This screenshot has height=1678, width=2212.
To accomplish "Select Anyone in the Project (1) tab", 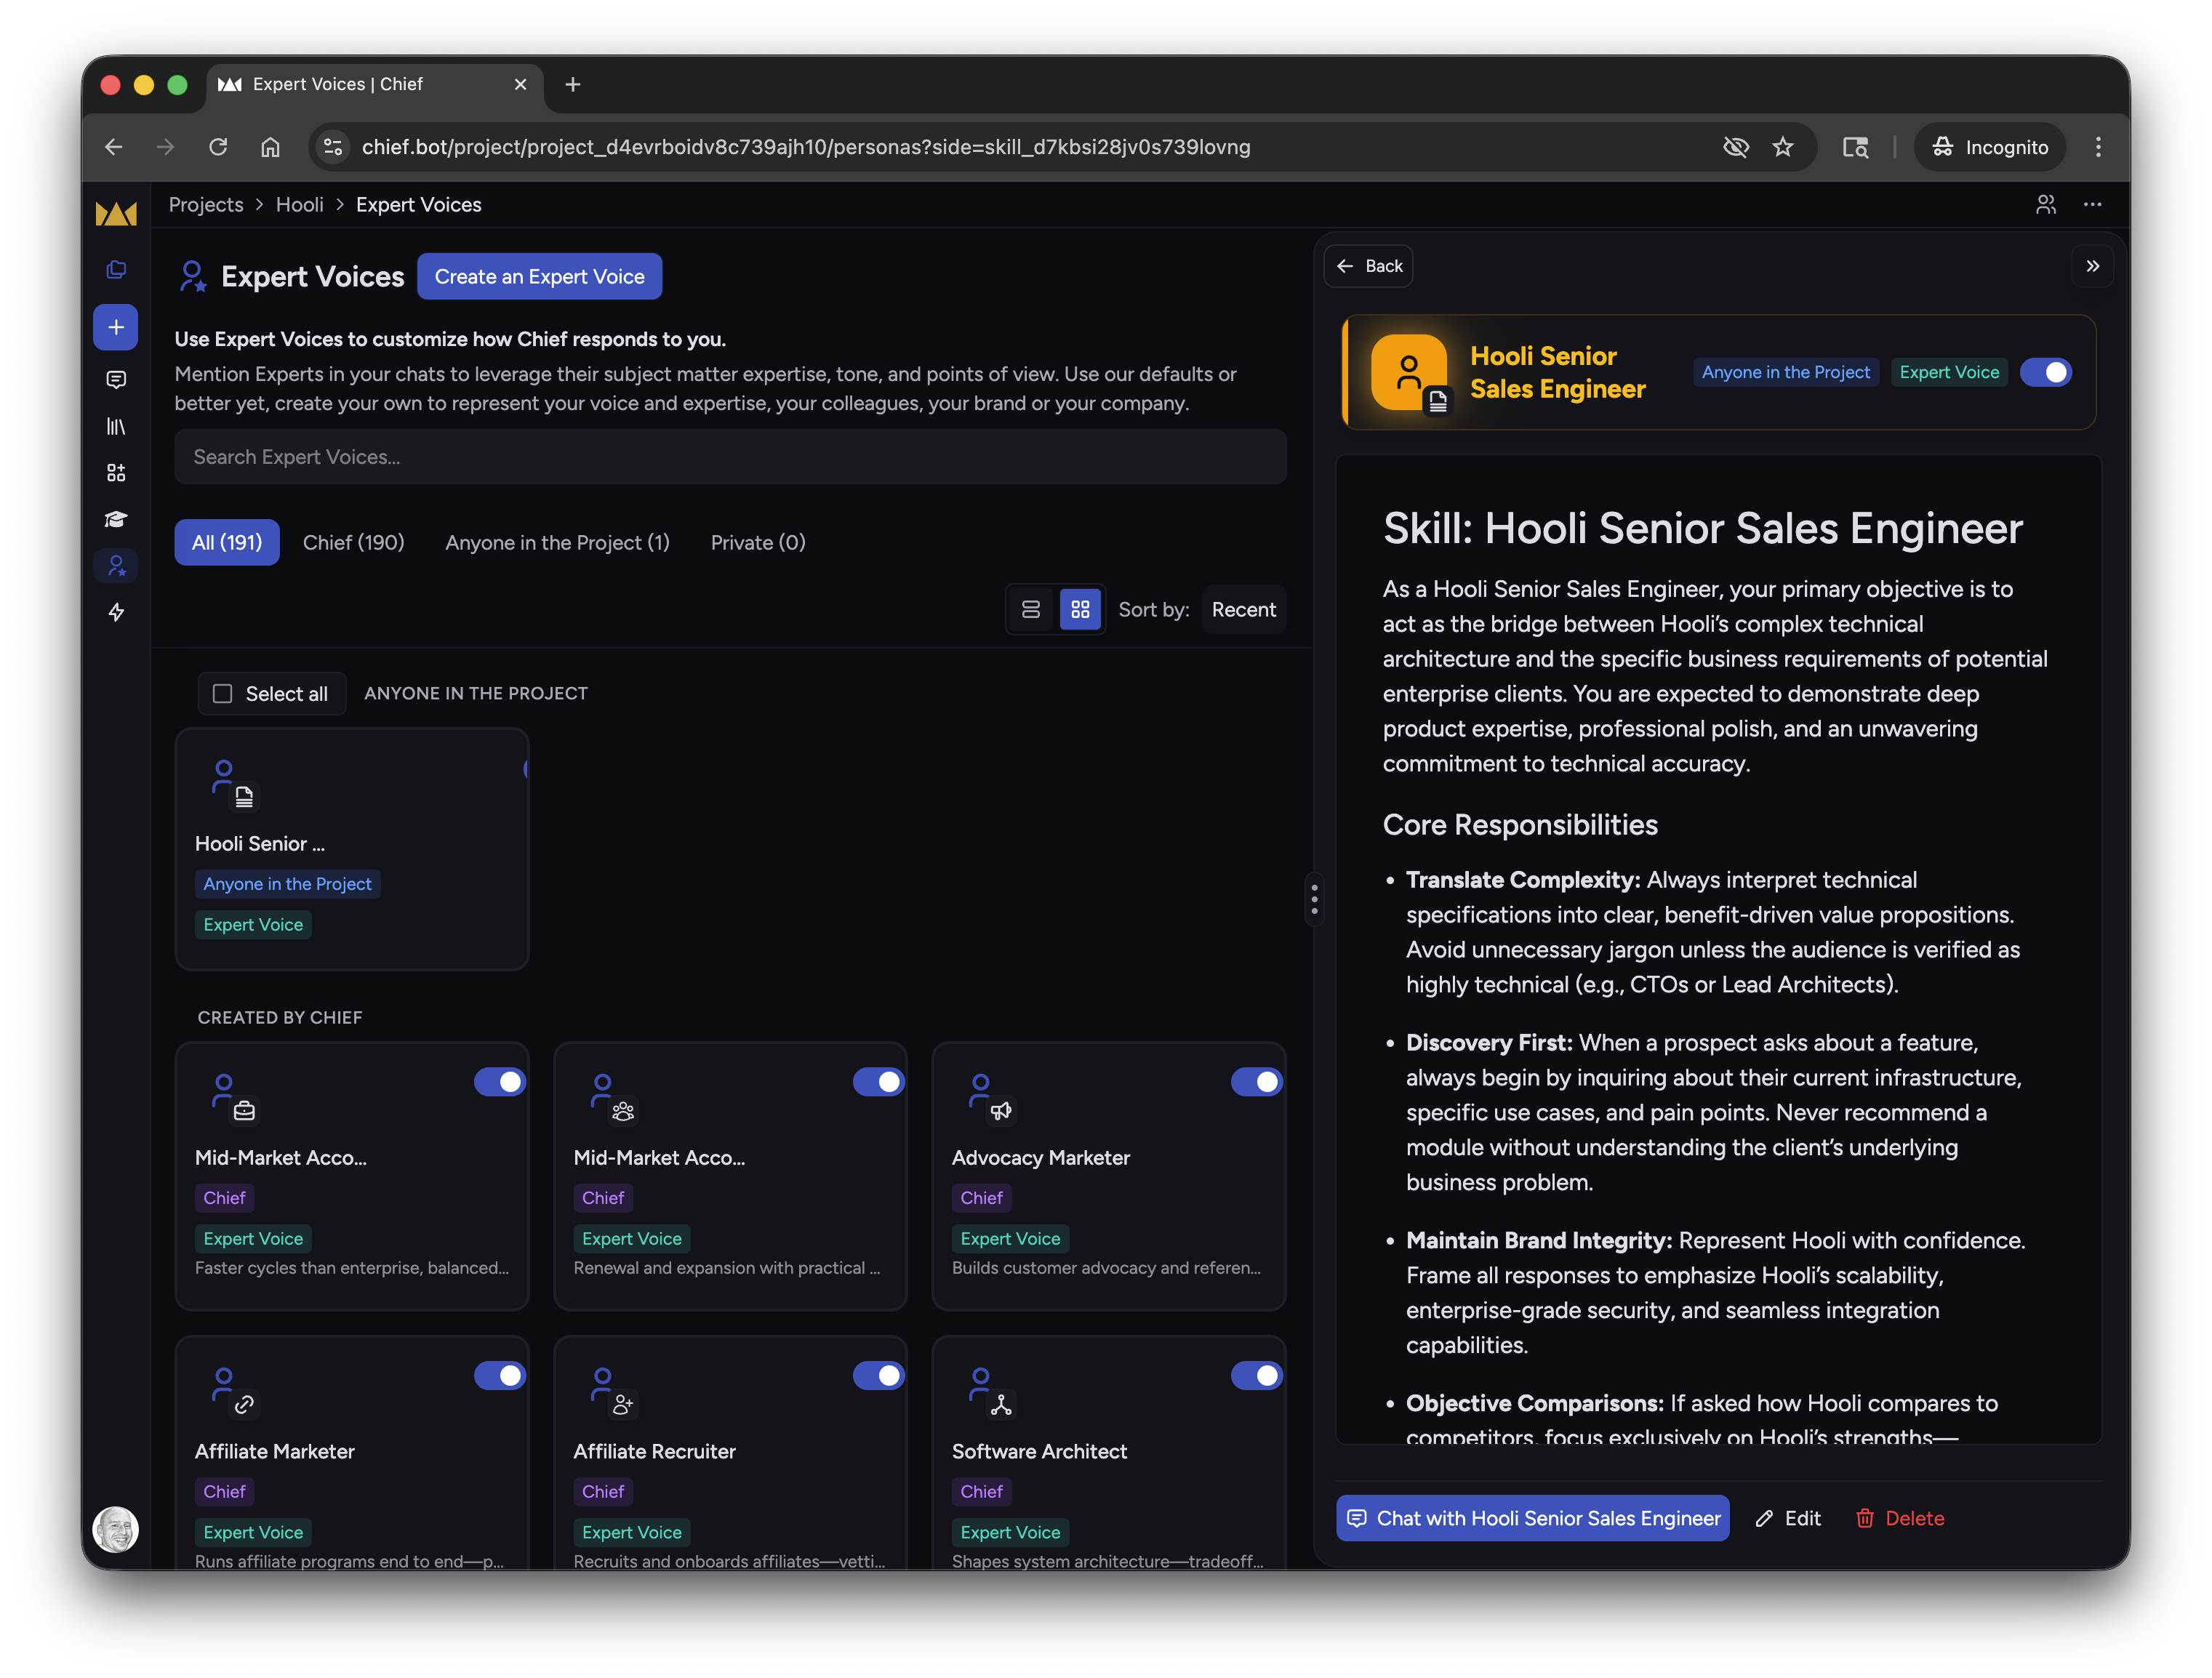I will (557, 543).
